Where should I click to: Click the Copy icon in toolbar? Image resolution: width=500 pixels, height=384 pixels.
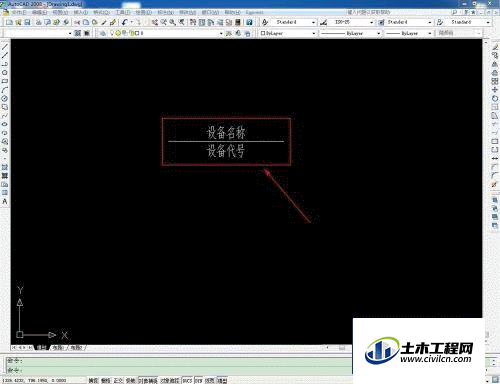coord(86,22)
